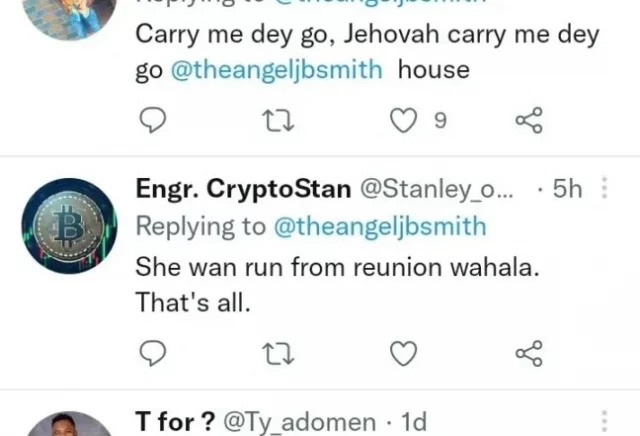Open the top commenter's profile avatar
640x436 pixels.
pos(69,15)
